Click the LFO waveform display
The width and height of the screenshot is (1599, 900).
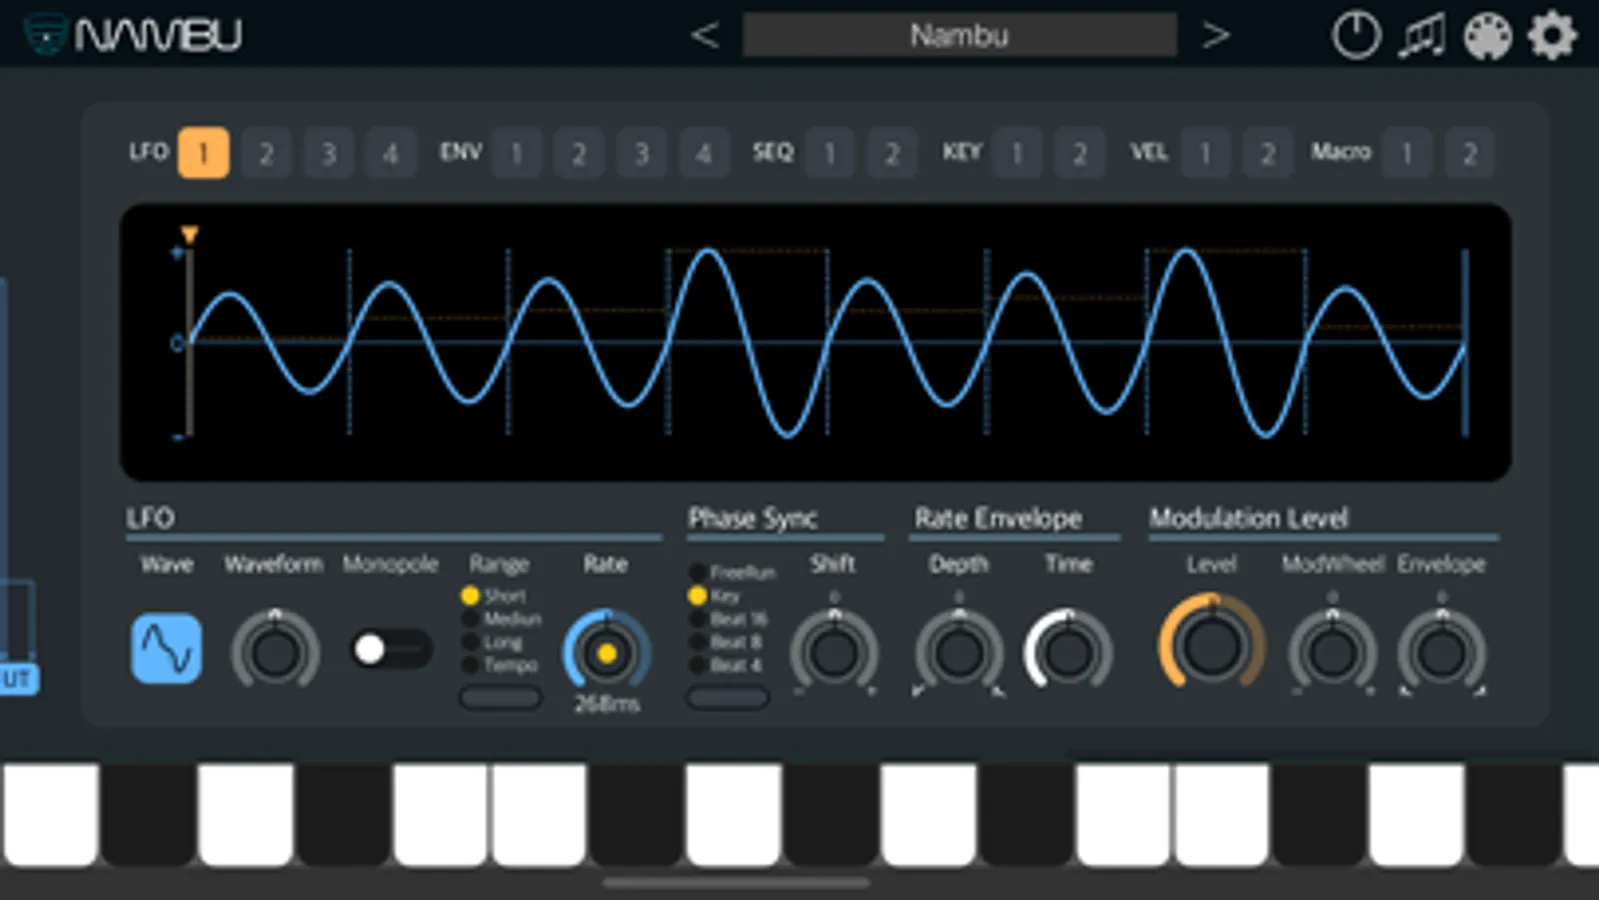point(815,342)
